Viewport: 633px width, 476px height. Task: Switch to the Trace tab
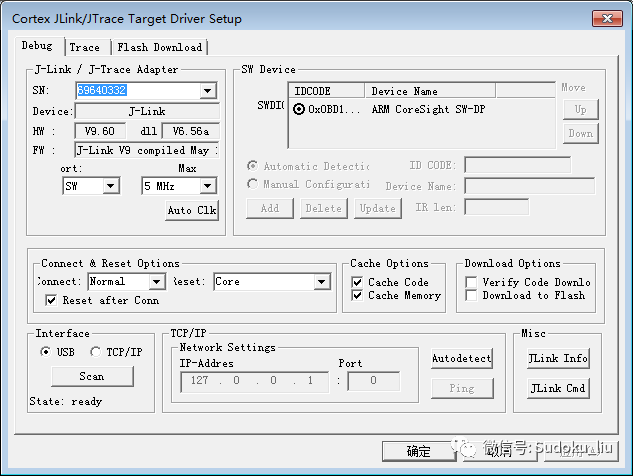[x=85, y=47]
